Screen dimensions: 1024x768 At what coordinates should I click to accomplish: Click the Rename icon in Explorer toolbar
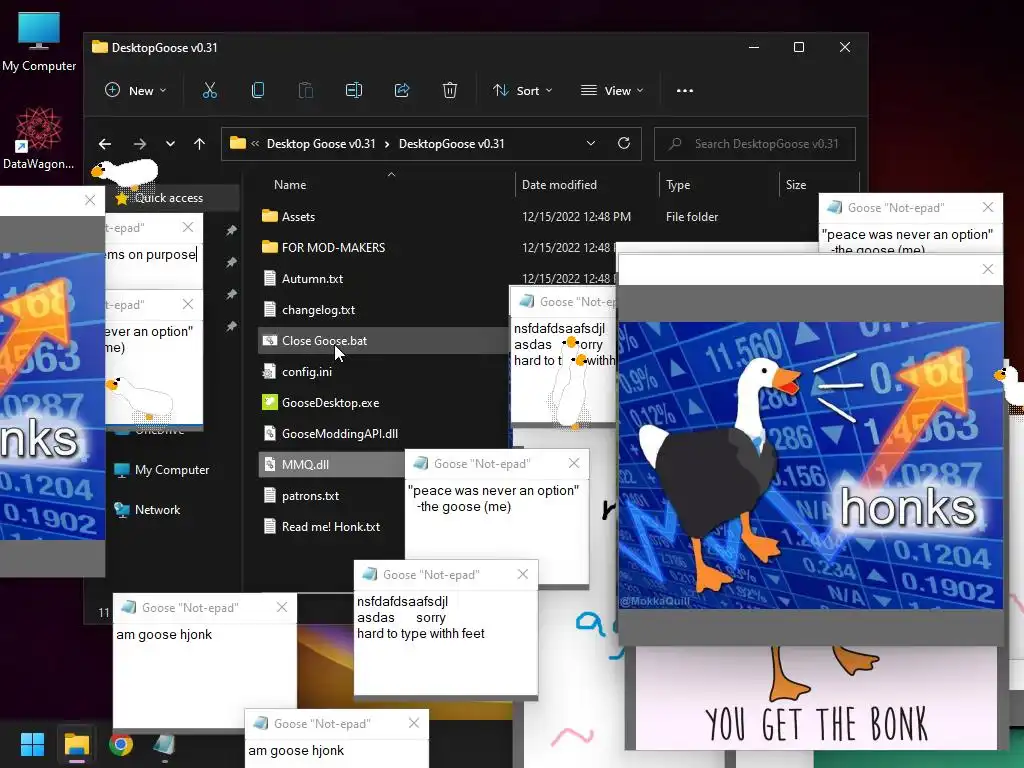tap(354, 91)
